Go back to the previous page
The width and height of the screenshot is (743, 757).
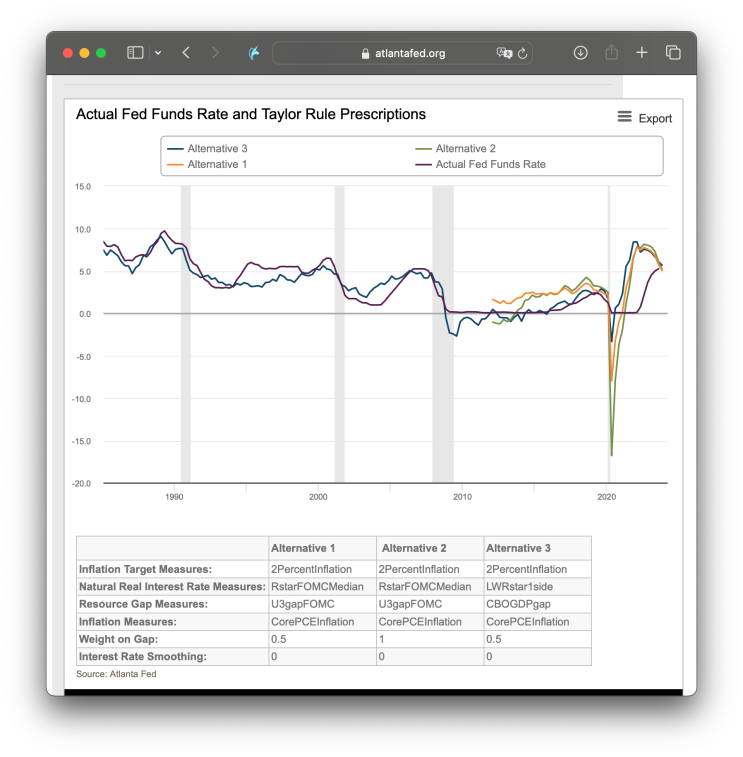186,53
